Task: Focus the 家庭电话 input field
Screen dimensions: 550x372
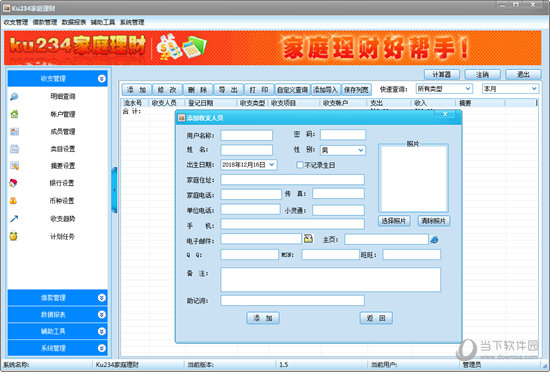Action: click(x=251, y=194)
